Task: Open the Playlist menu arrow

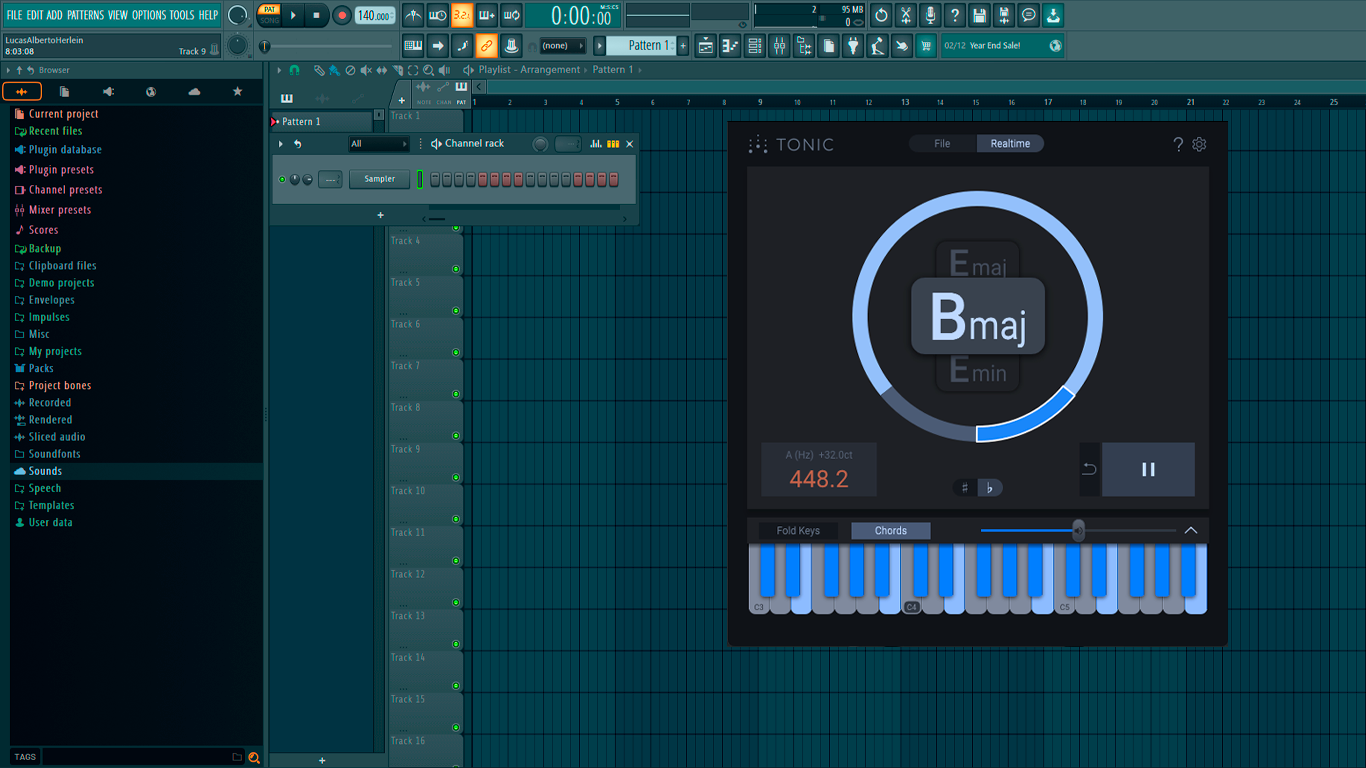Action: pos(279,70)
